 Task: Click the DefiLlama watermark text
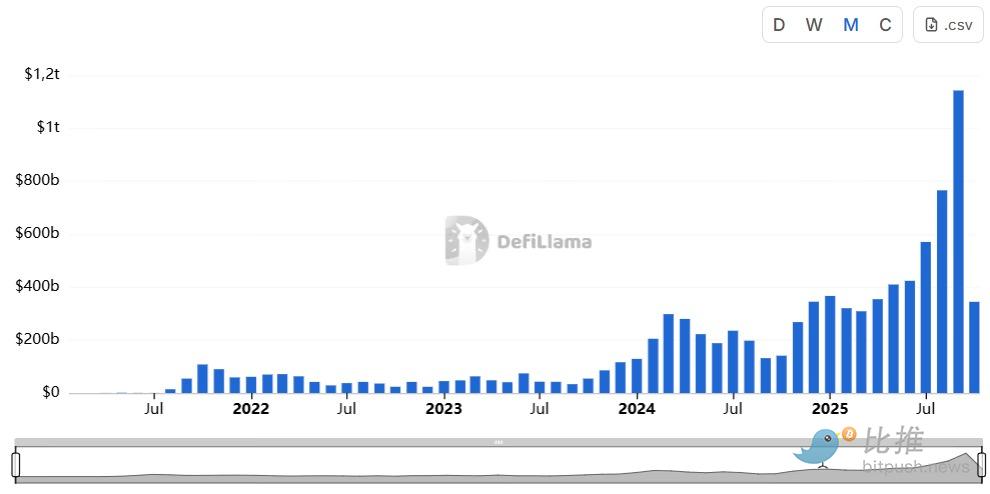544,241
